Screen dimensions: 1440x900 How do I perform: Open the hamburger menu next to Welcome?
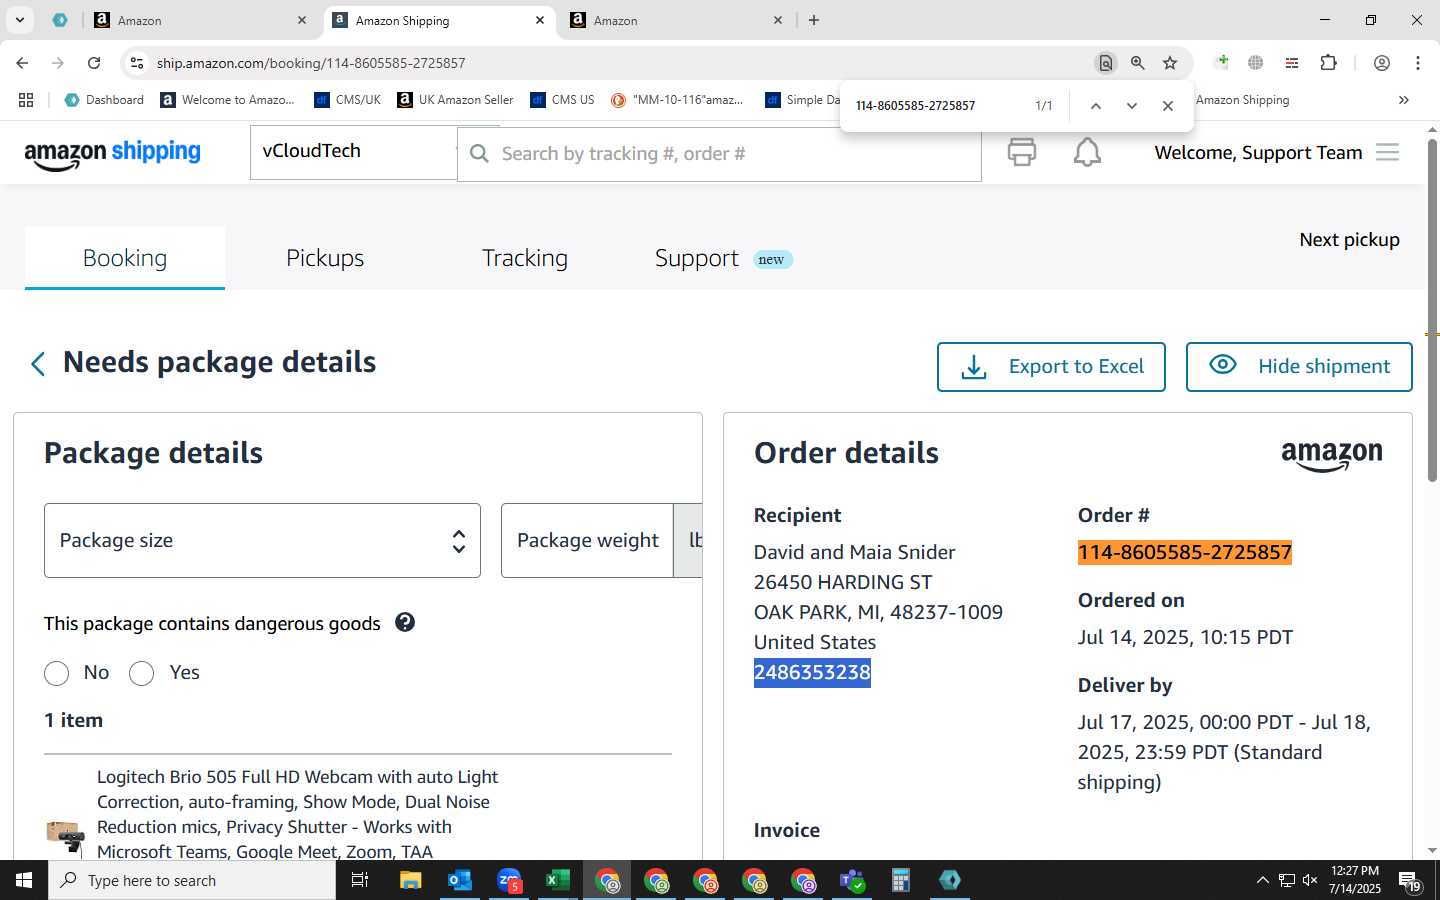point(1387,152)
